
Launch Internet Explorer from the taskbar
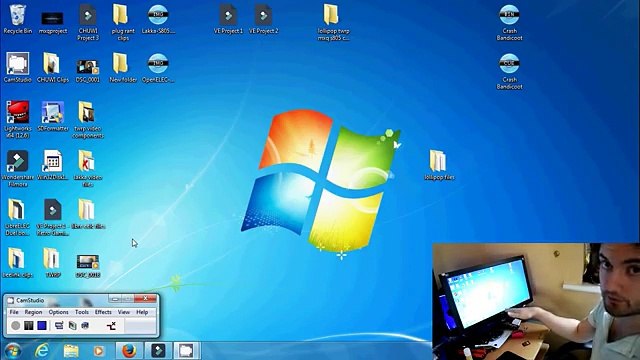[x=42, y=351]
